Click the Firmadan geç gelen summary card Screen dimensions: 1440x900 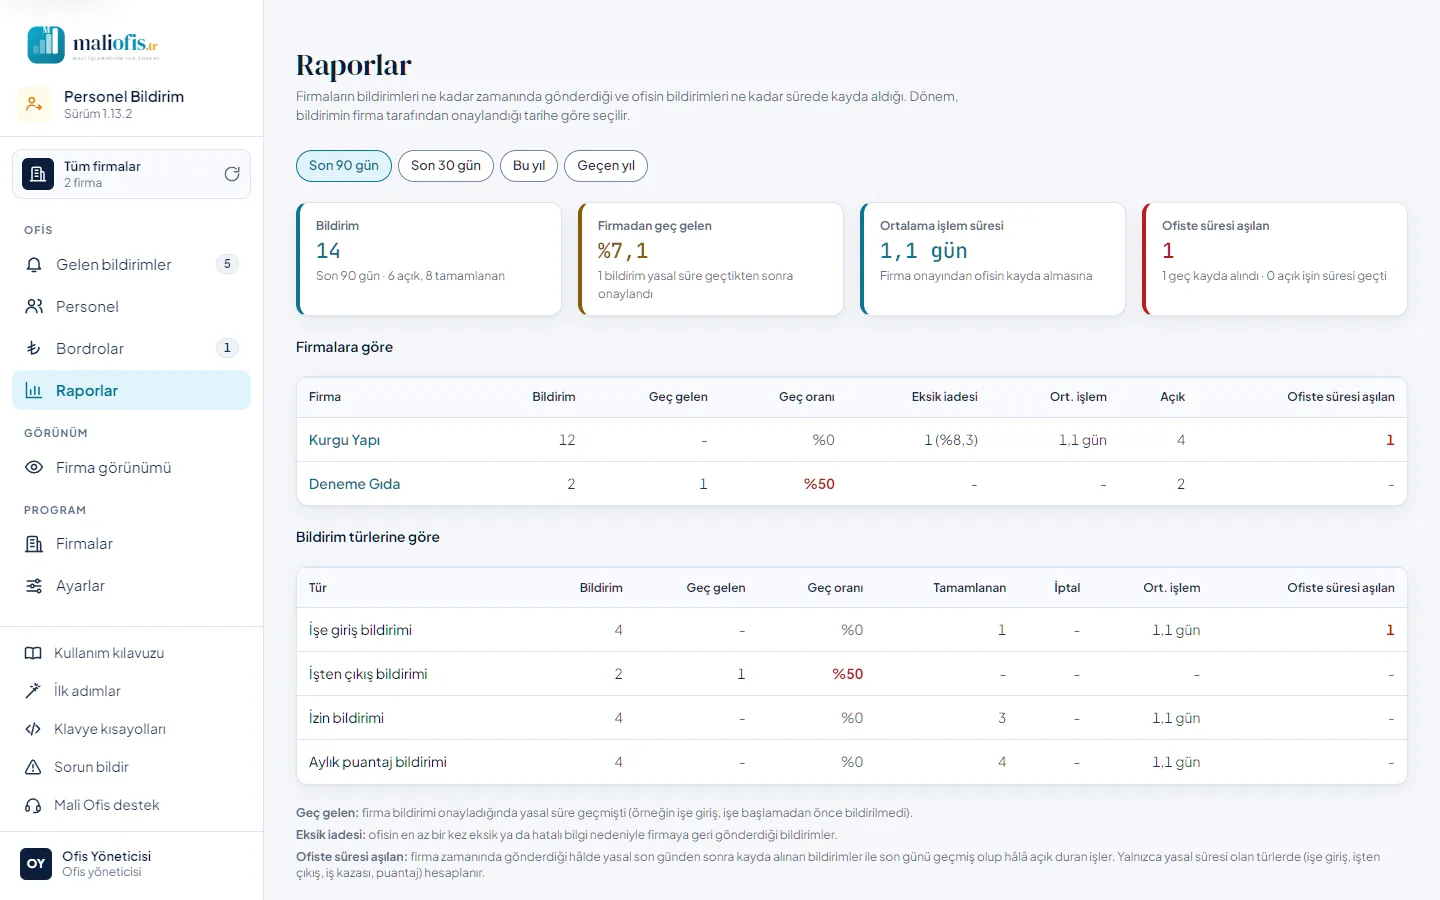point(711,259)
